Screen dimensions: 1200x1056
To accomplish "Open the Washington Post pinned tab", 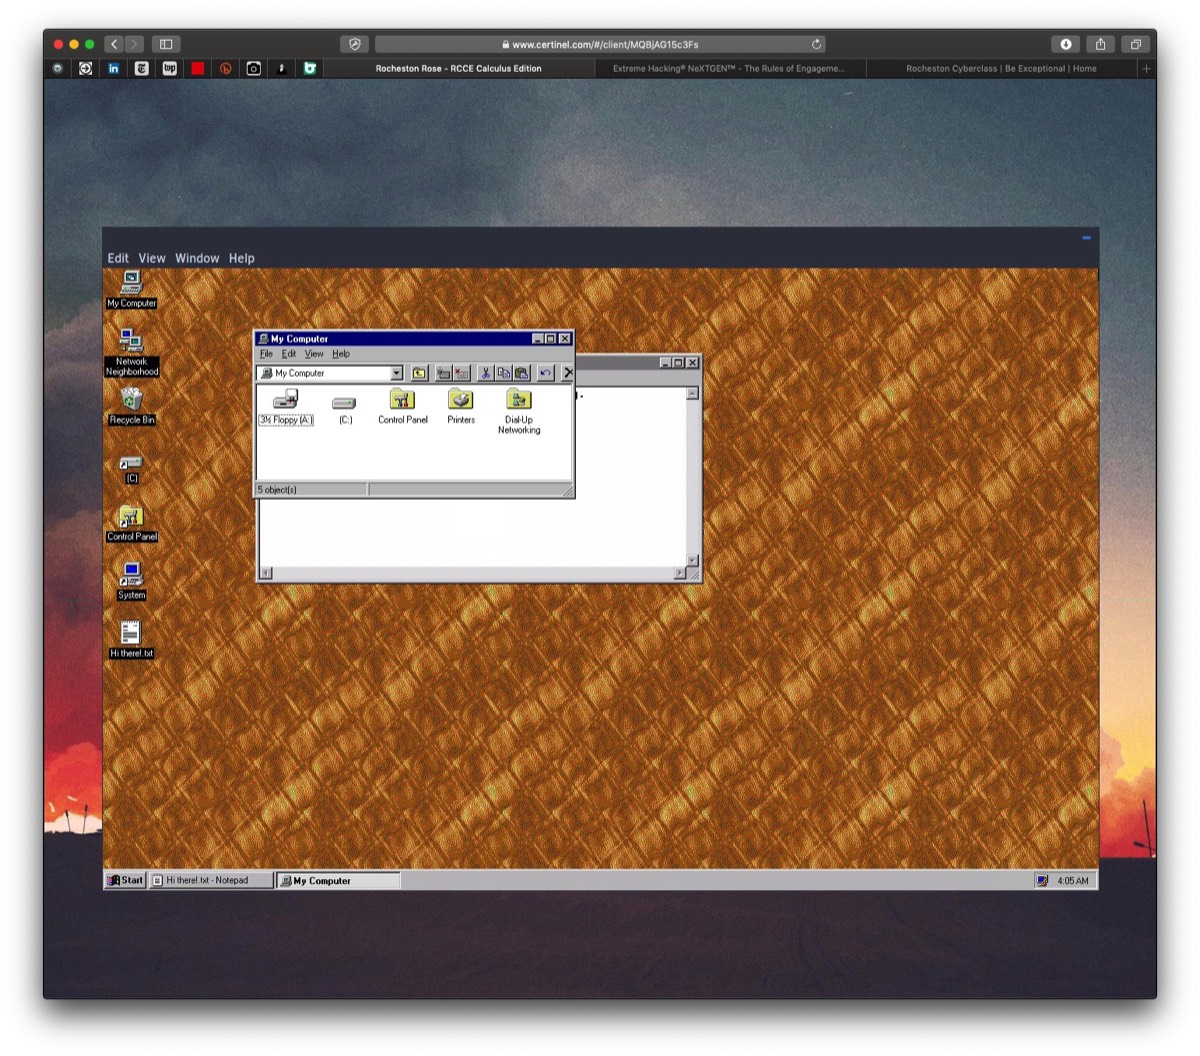I will 169,69.
